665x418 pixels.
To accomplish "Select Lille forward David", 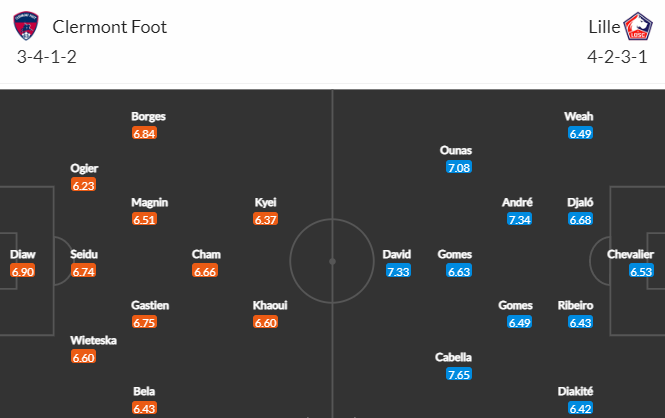I will pyautogui.click(x=397, y=254).
